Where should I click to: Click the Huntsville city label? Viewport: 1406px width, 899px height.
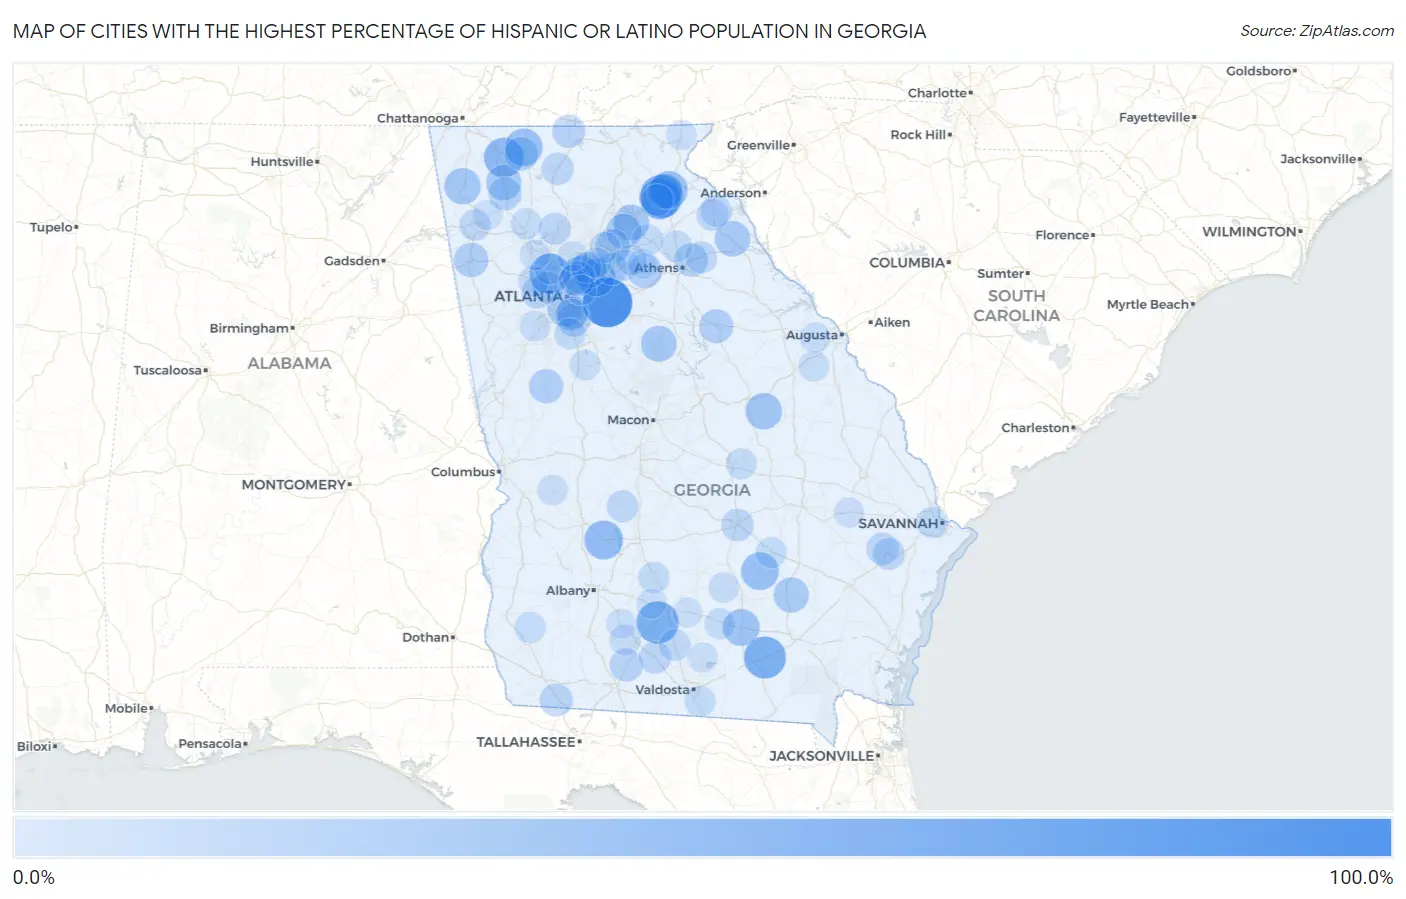point(282,161)
